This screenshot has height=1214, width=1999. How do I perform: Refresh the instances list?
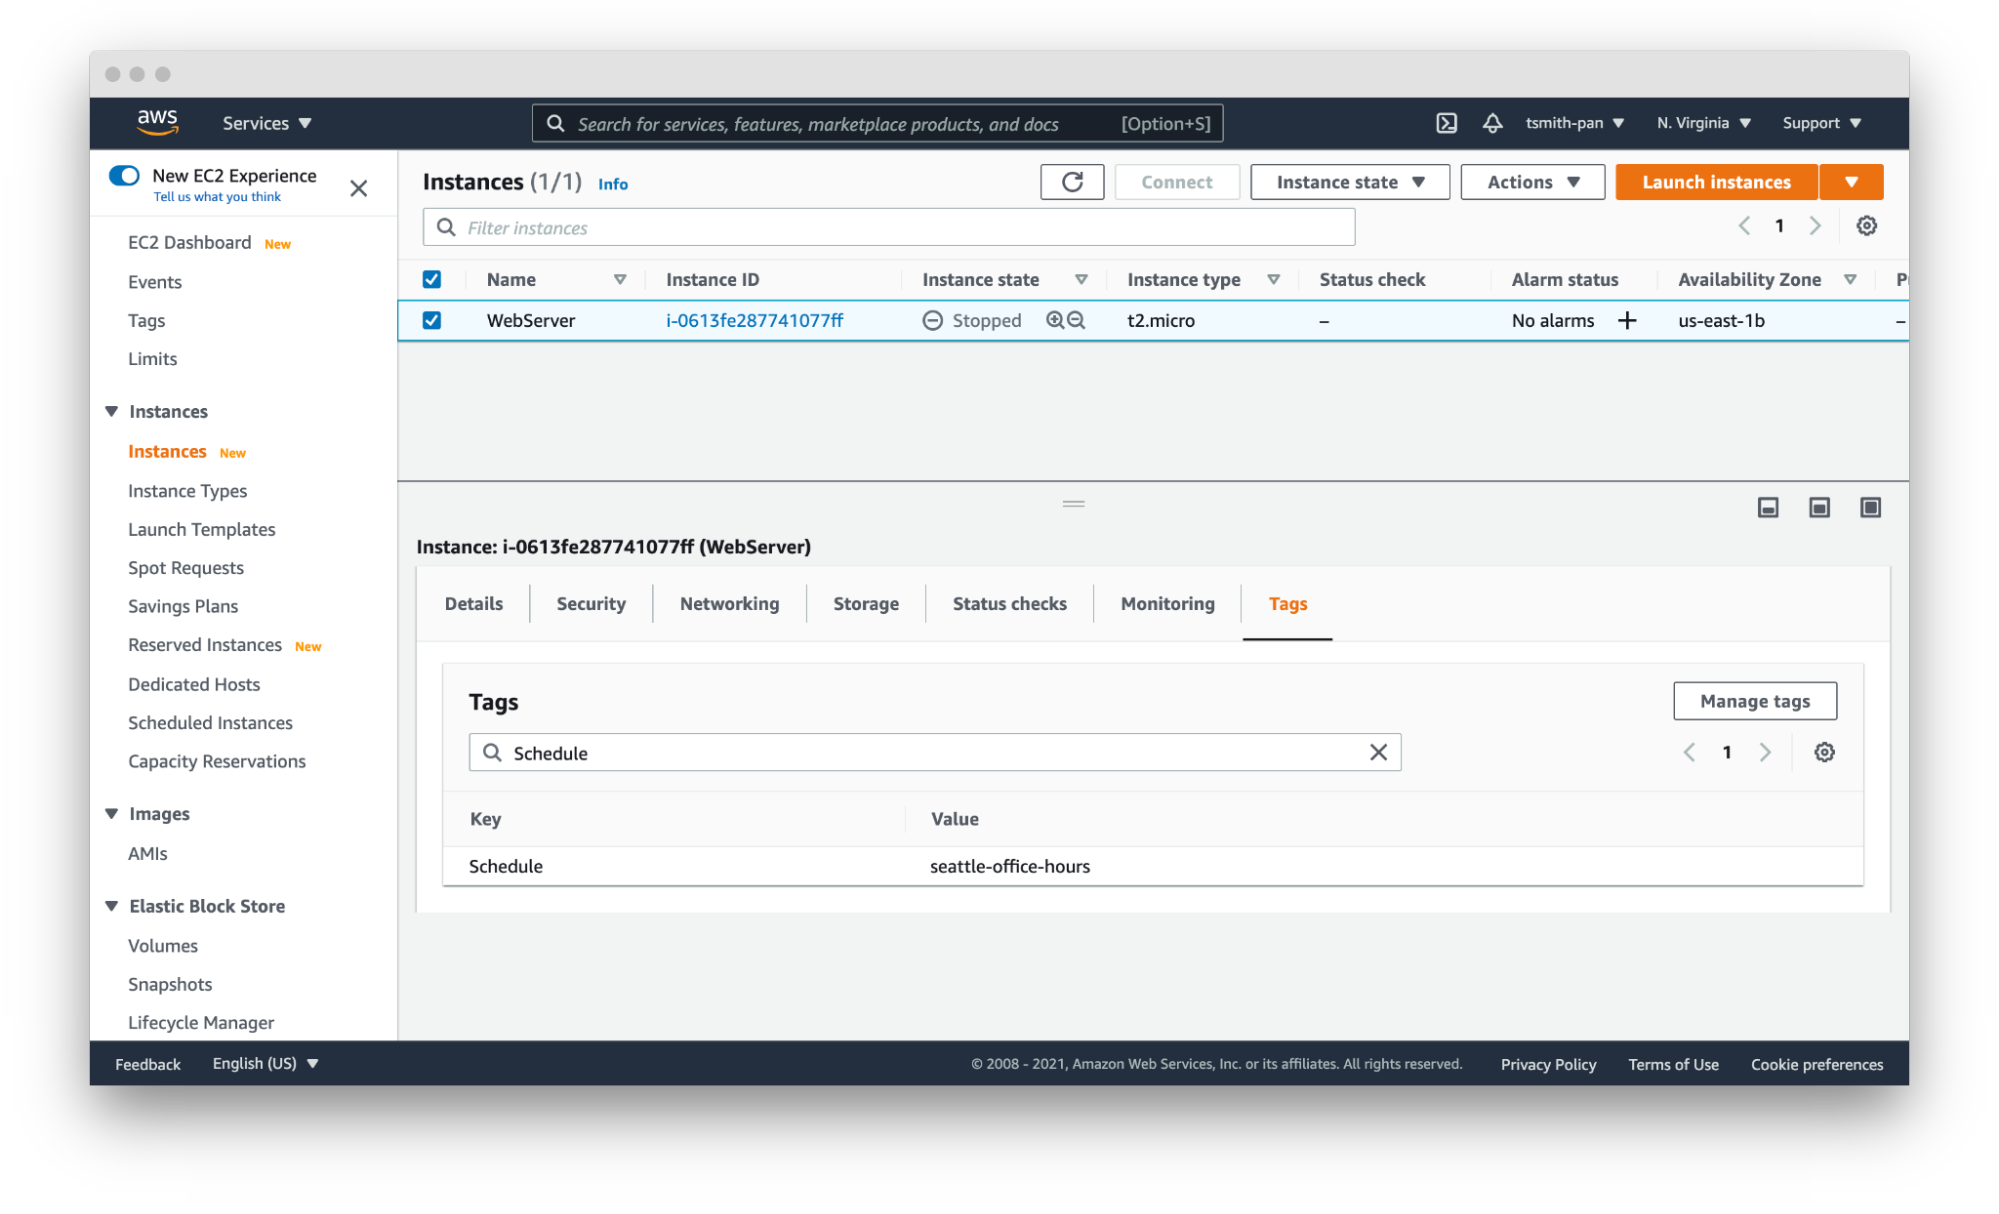[1072, 182]
